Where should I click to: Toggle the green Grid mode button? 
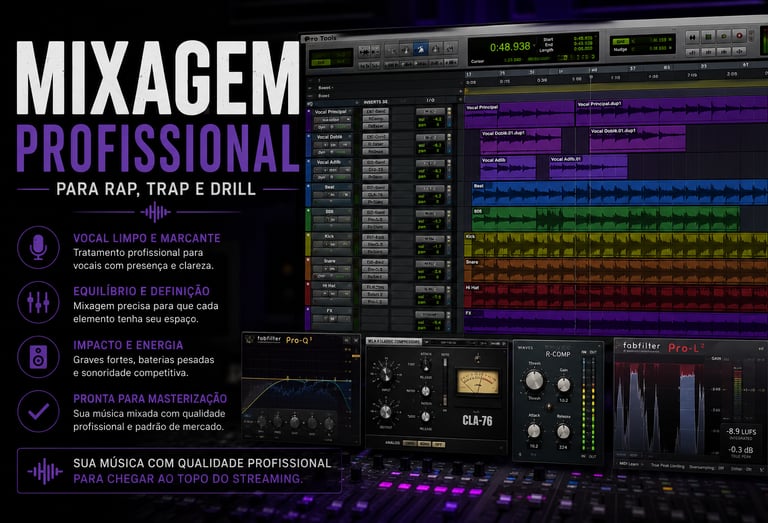621,42
